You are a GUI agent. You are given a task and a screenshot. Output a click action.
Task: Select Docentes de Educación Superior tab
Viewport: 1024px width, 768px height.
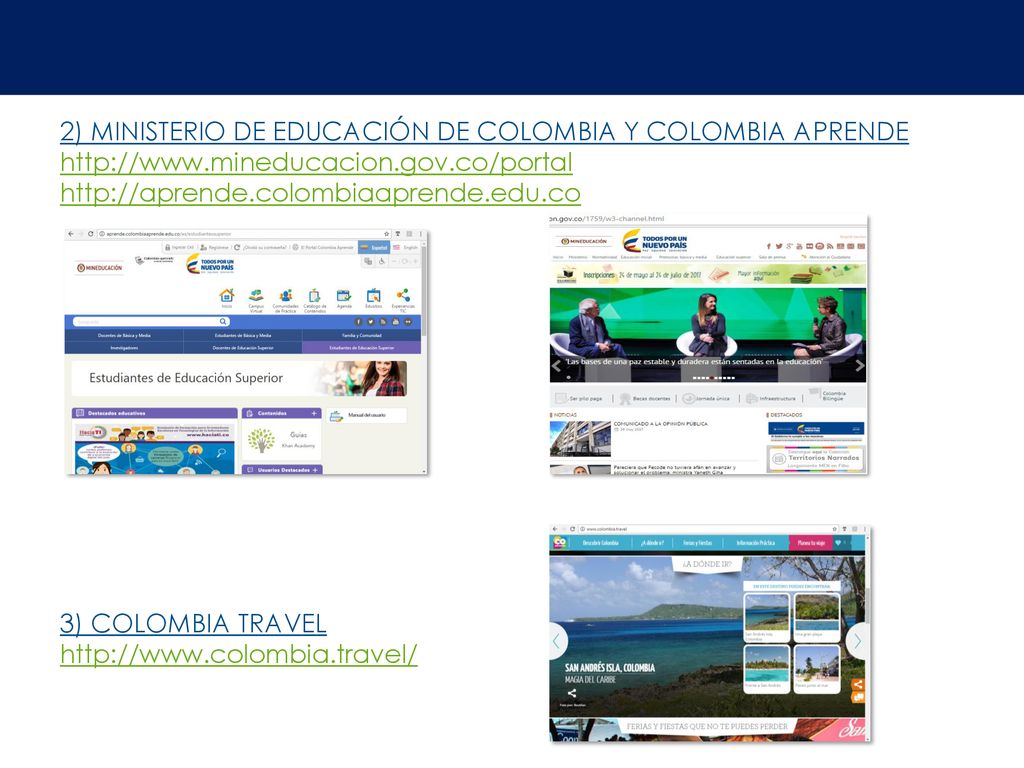pos(243,348)
